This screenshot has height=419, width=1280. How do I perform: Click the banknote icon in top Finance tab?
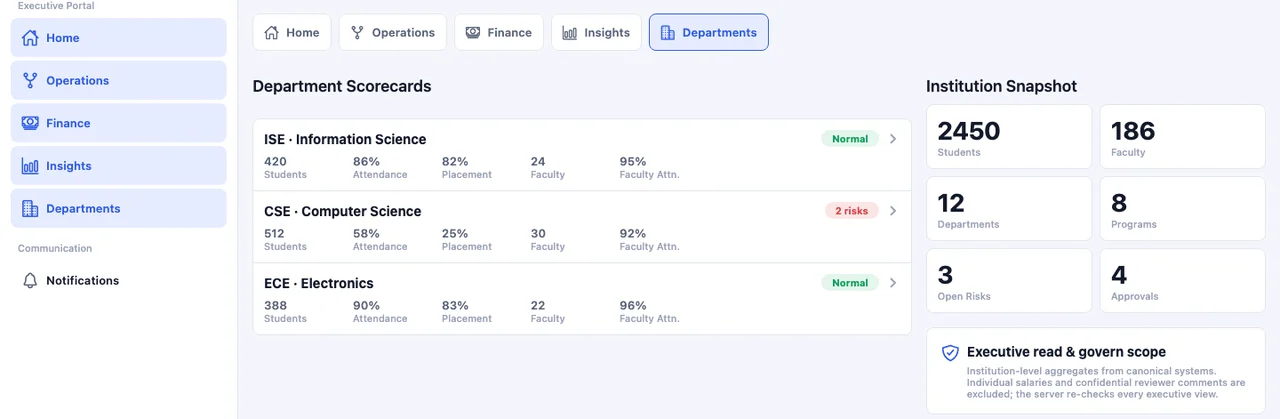473,32
